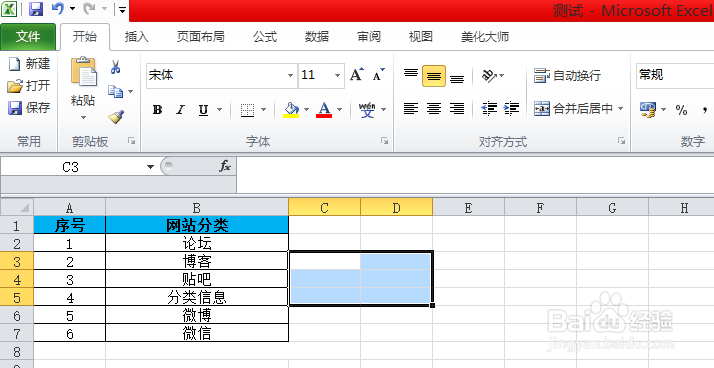This screenshot has width=714, height=368.
Task: Toggle 合并后居中 merge and center
Action: (x=573, y=109)
